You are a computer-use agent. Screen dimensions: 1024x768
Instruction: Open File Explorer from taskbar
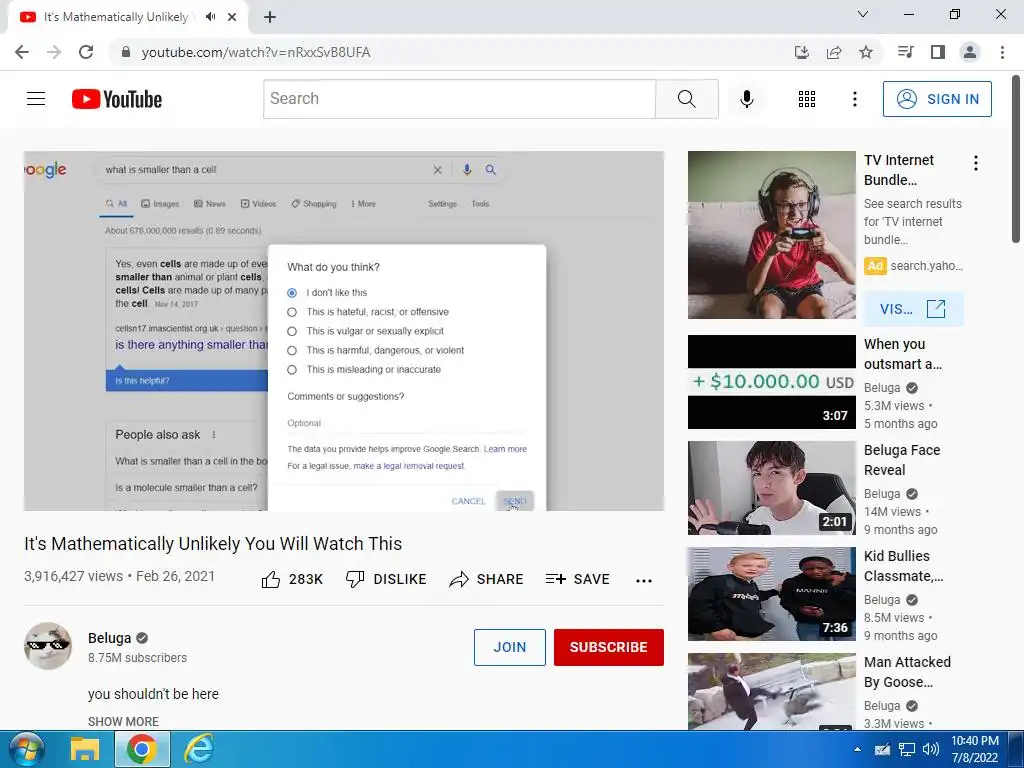[x=85, y=749]
